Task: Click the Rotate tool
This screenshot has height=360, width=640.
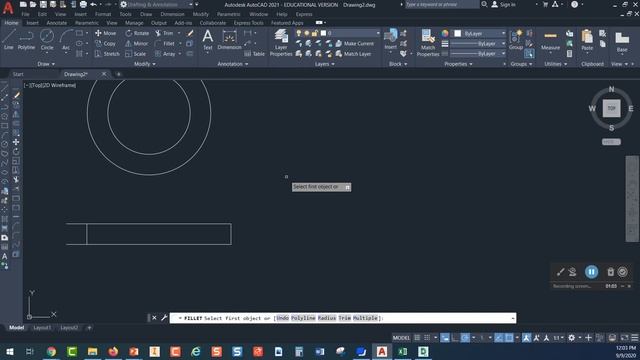Action: 138,33
